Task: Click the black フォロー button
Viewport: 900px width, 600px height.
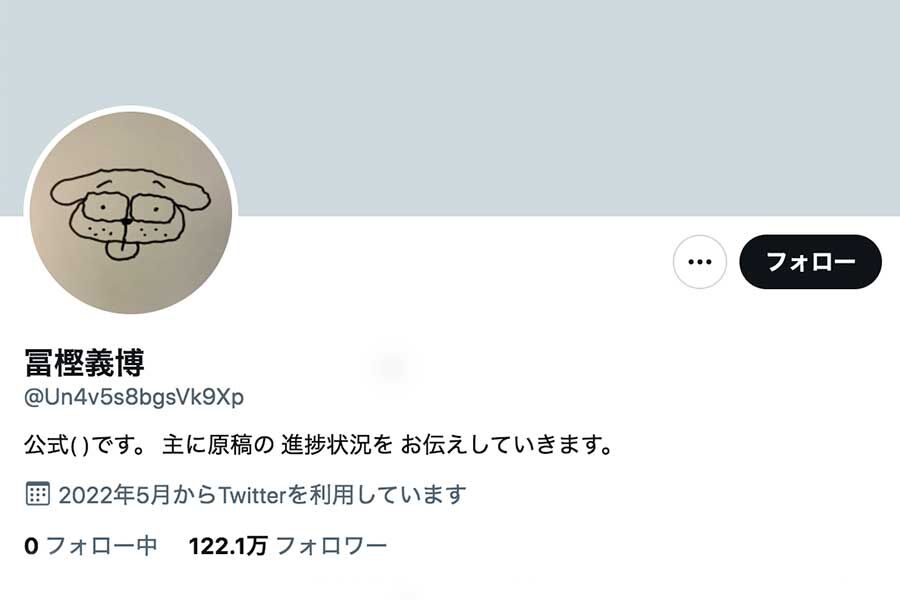Action: coord(810,262)
